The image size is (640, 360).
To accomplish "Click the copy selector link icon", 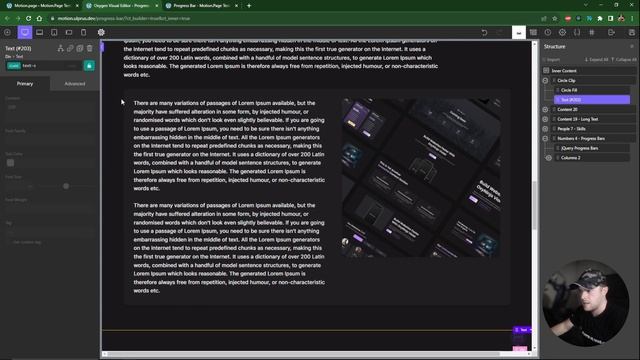I will click(x=70, y=48).
